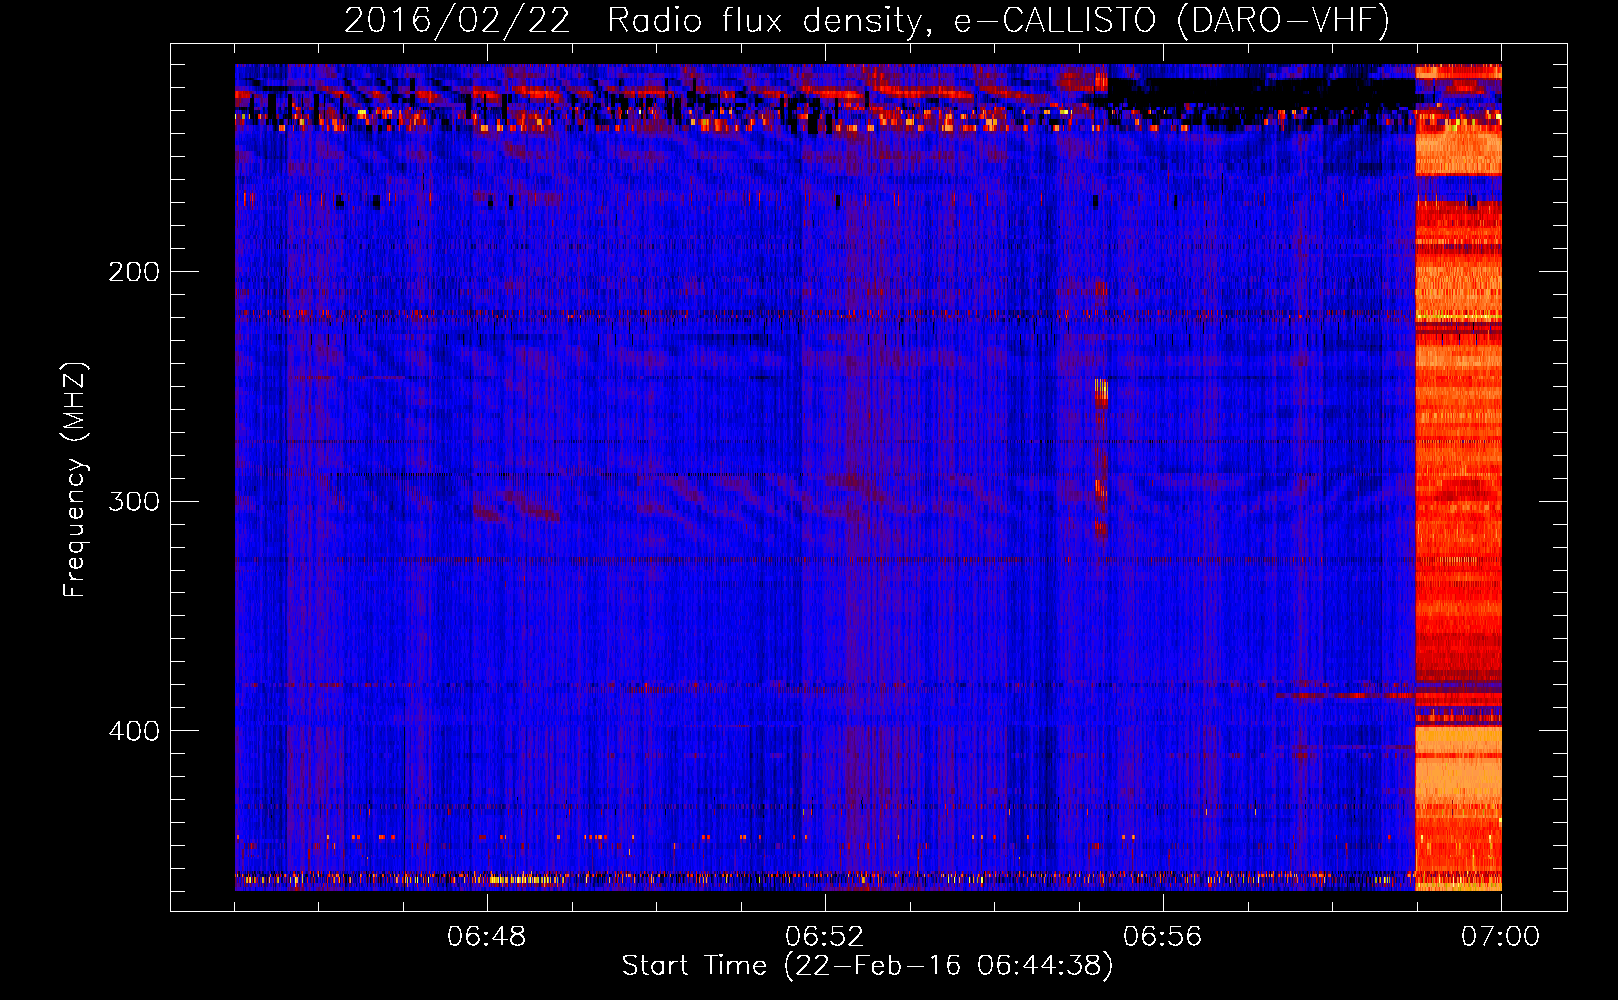Select the '300' frequency axis label
Viewport: 1618px width, 1000px height.
tap(134, 501)
